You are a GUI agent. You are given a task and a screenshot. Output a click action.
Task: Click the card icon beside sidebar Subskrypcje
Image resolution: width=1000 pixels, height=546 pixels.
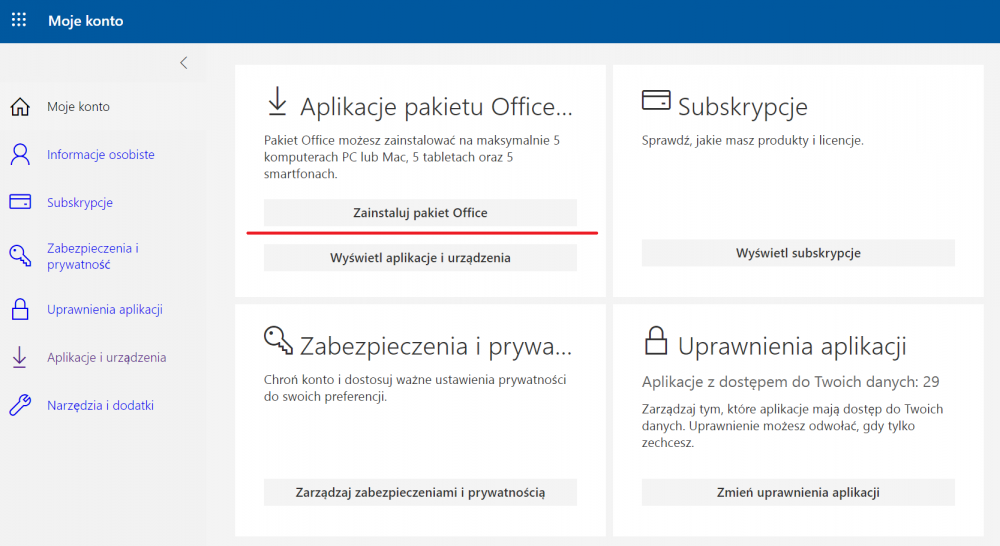pyautogui.click(x=20, y=203)
